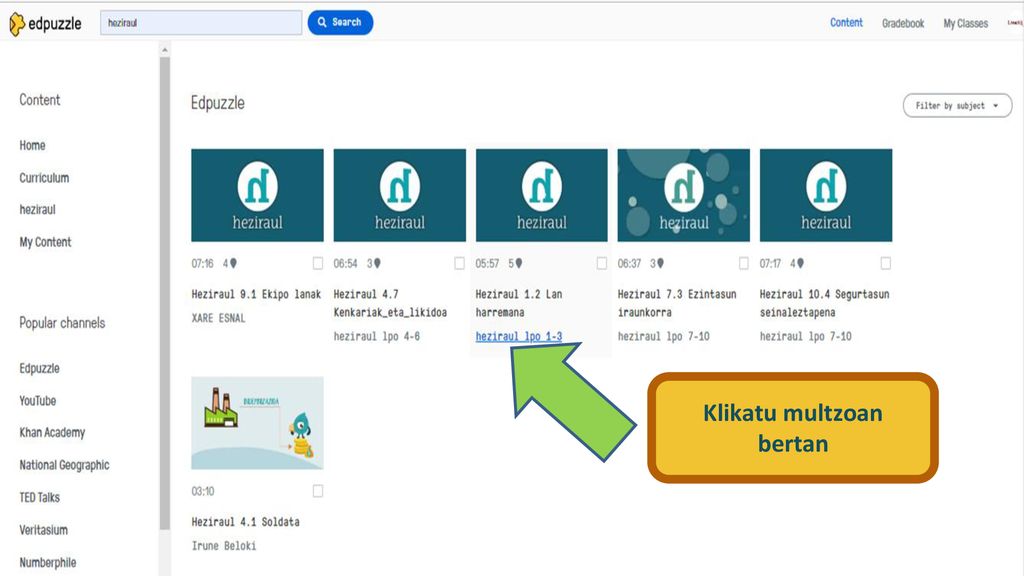Open the Heziraul 10.4 Segurtasun thumbnail
Image resolution: width=1024 pixels, height=576 pixels.
click(x=825, y=195)
